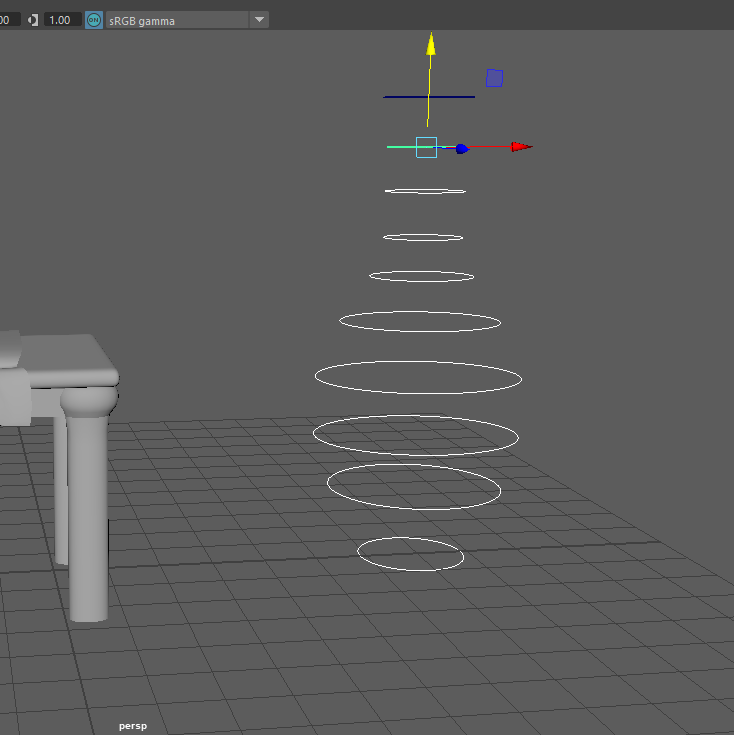Toggle the color management ON button

pyautogui.click(x=94, y=19)
